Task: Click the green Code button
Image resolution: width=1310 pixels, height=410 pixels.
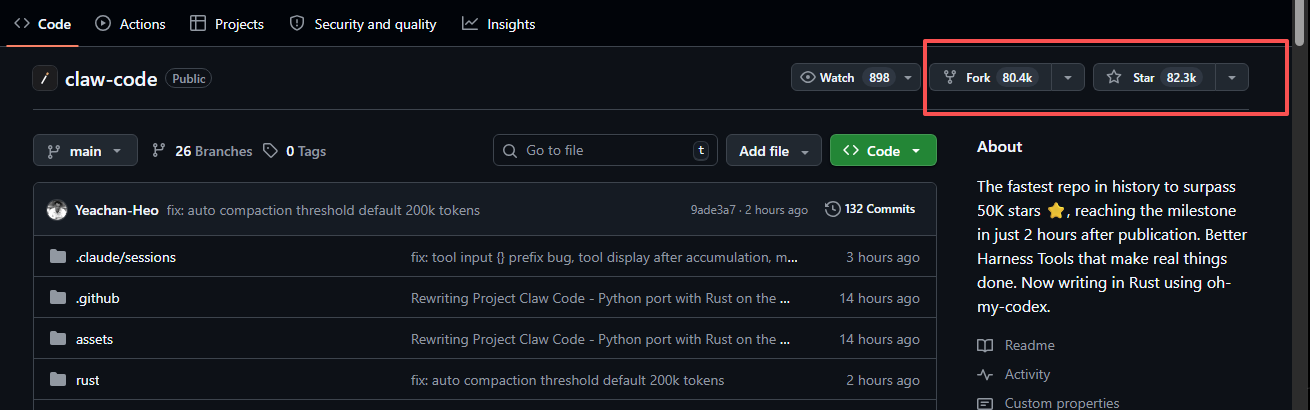Action: [x=882, y=151]
